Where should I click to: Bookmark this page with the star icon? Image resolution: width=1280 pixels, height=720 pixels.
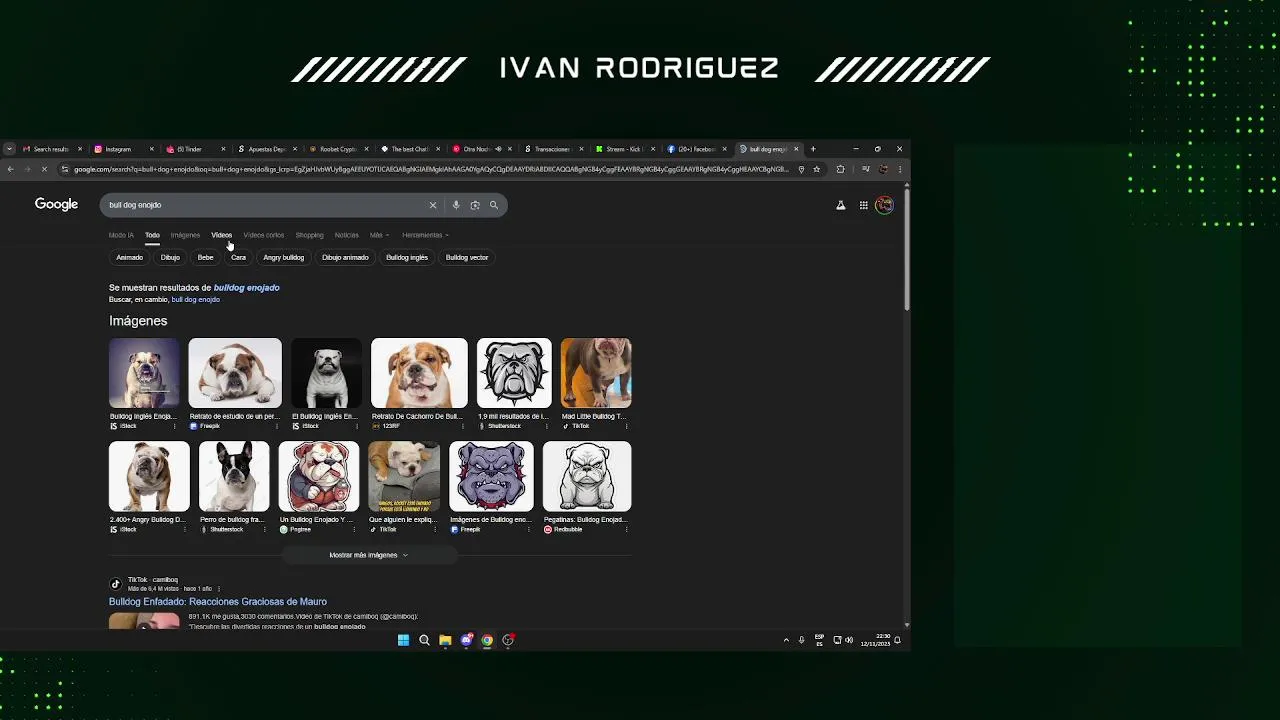point(817,169)
